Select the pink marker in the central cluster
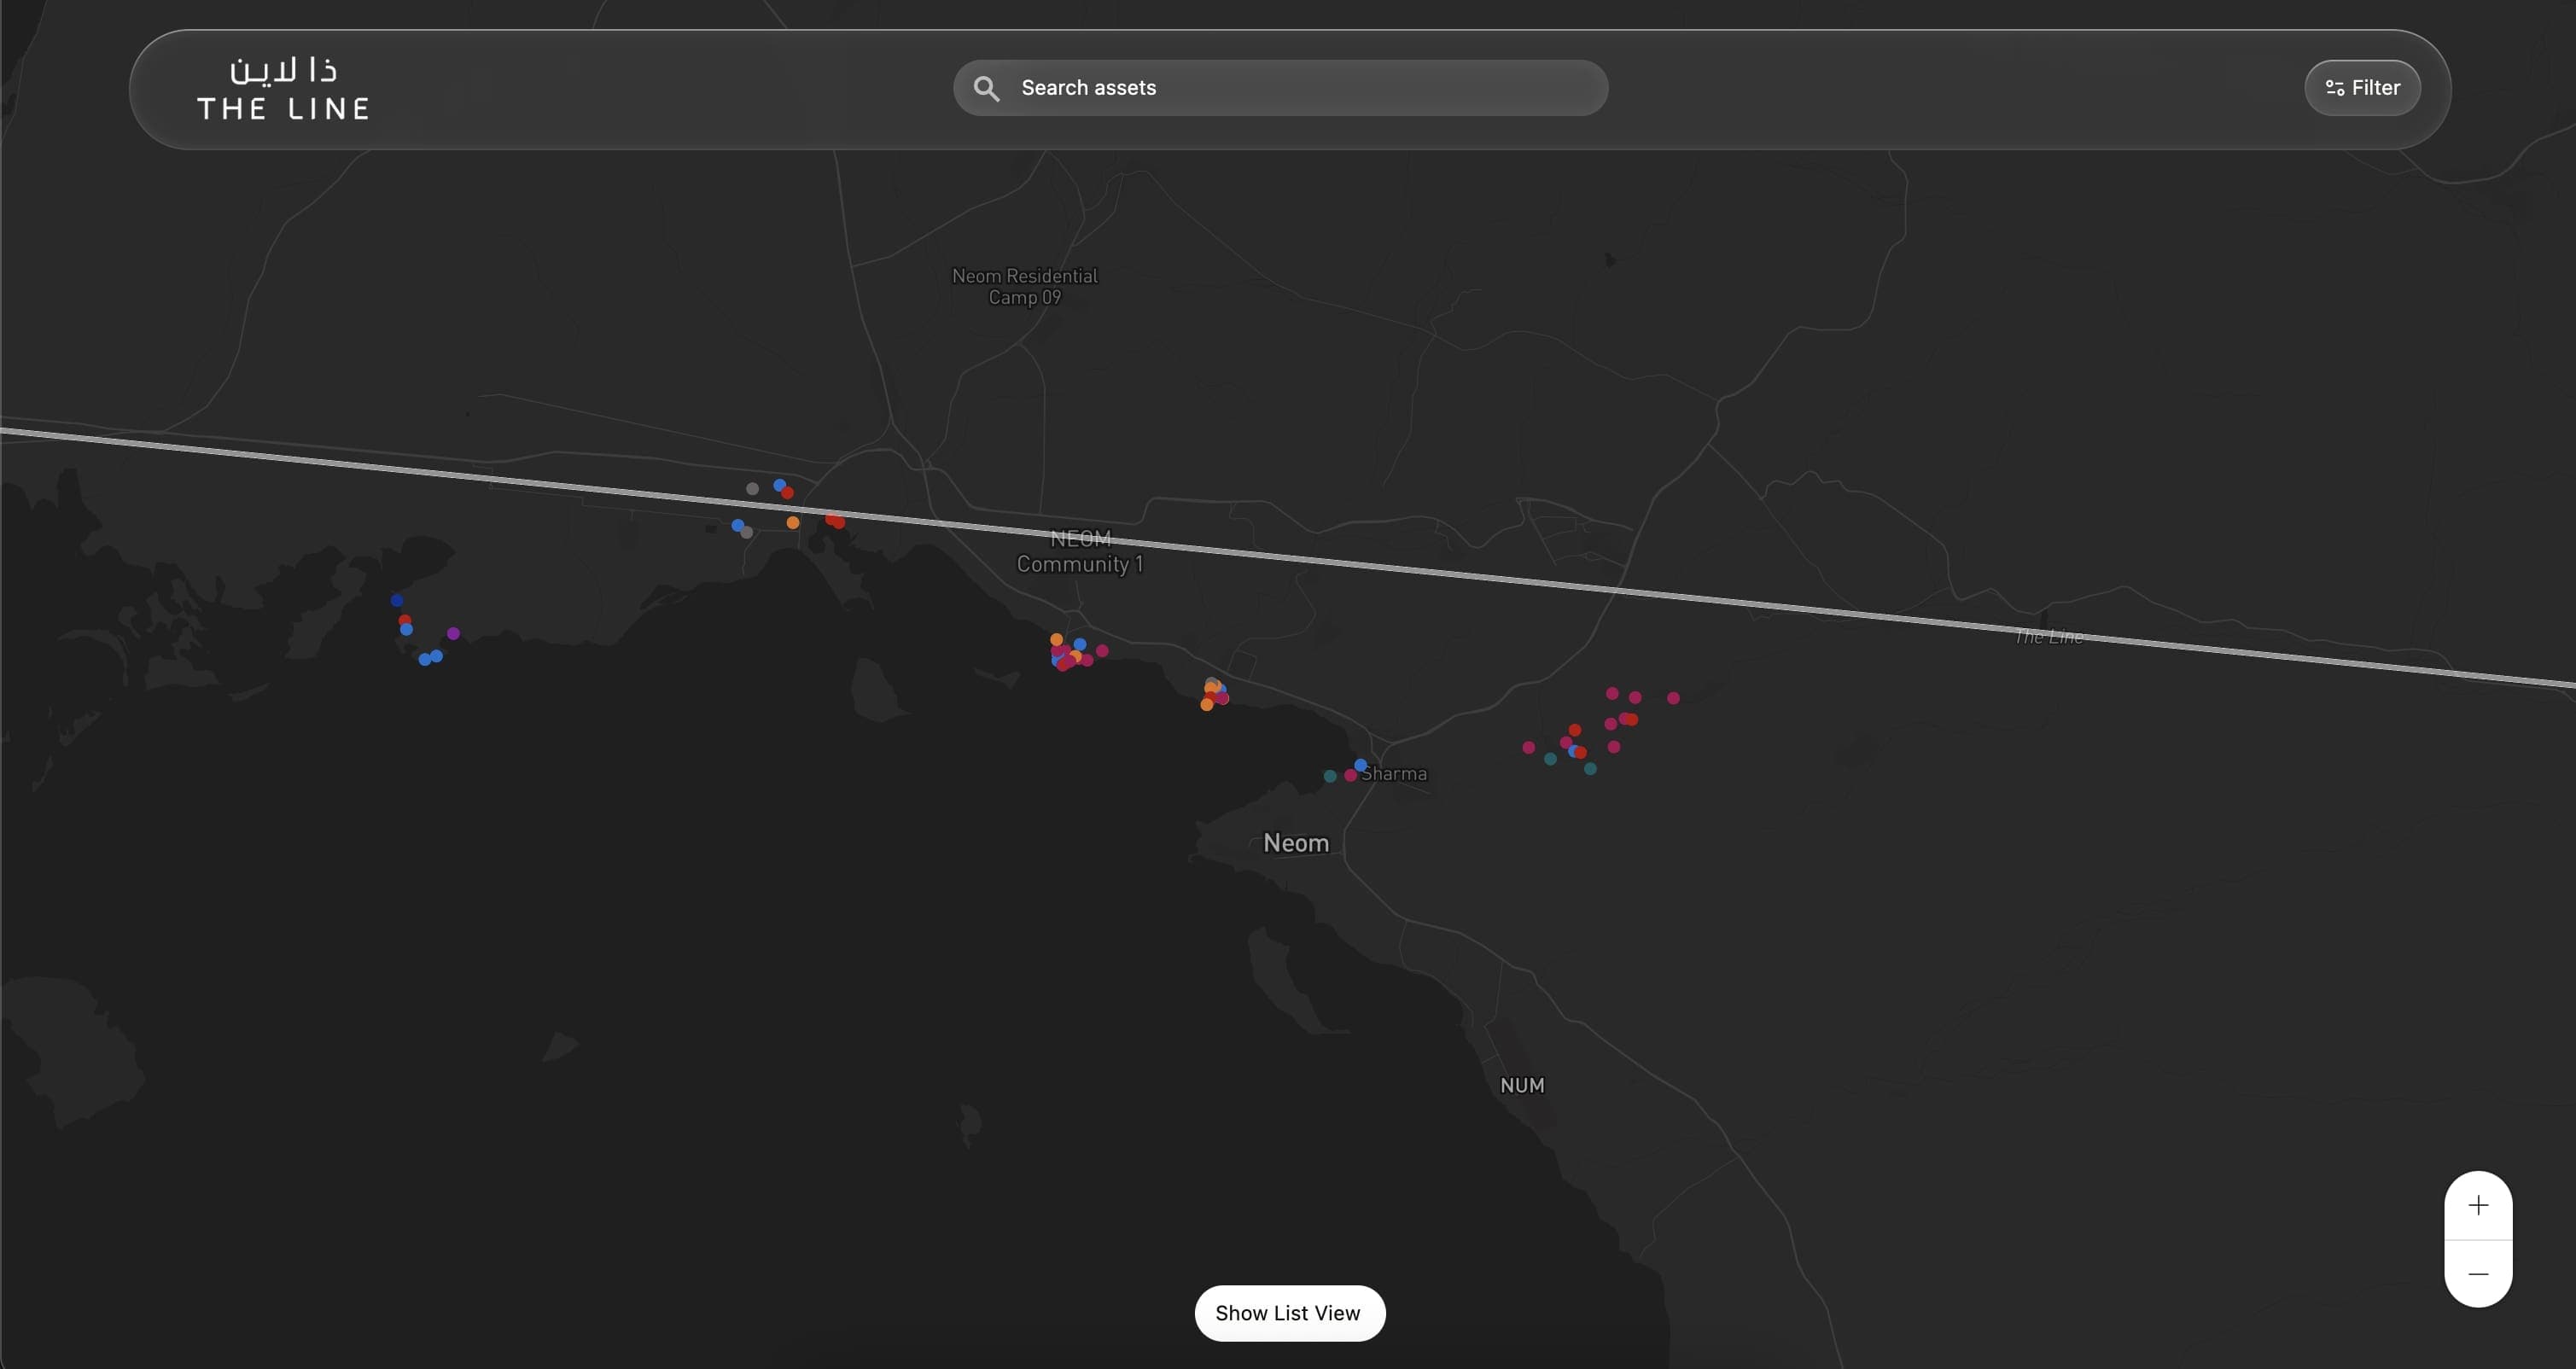 click(x=1103, y=652)
